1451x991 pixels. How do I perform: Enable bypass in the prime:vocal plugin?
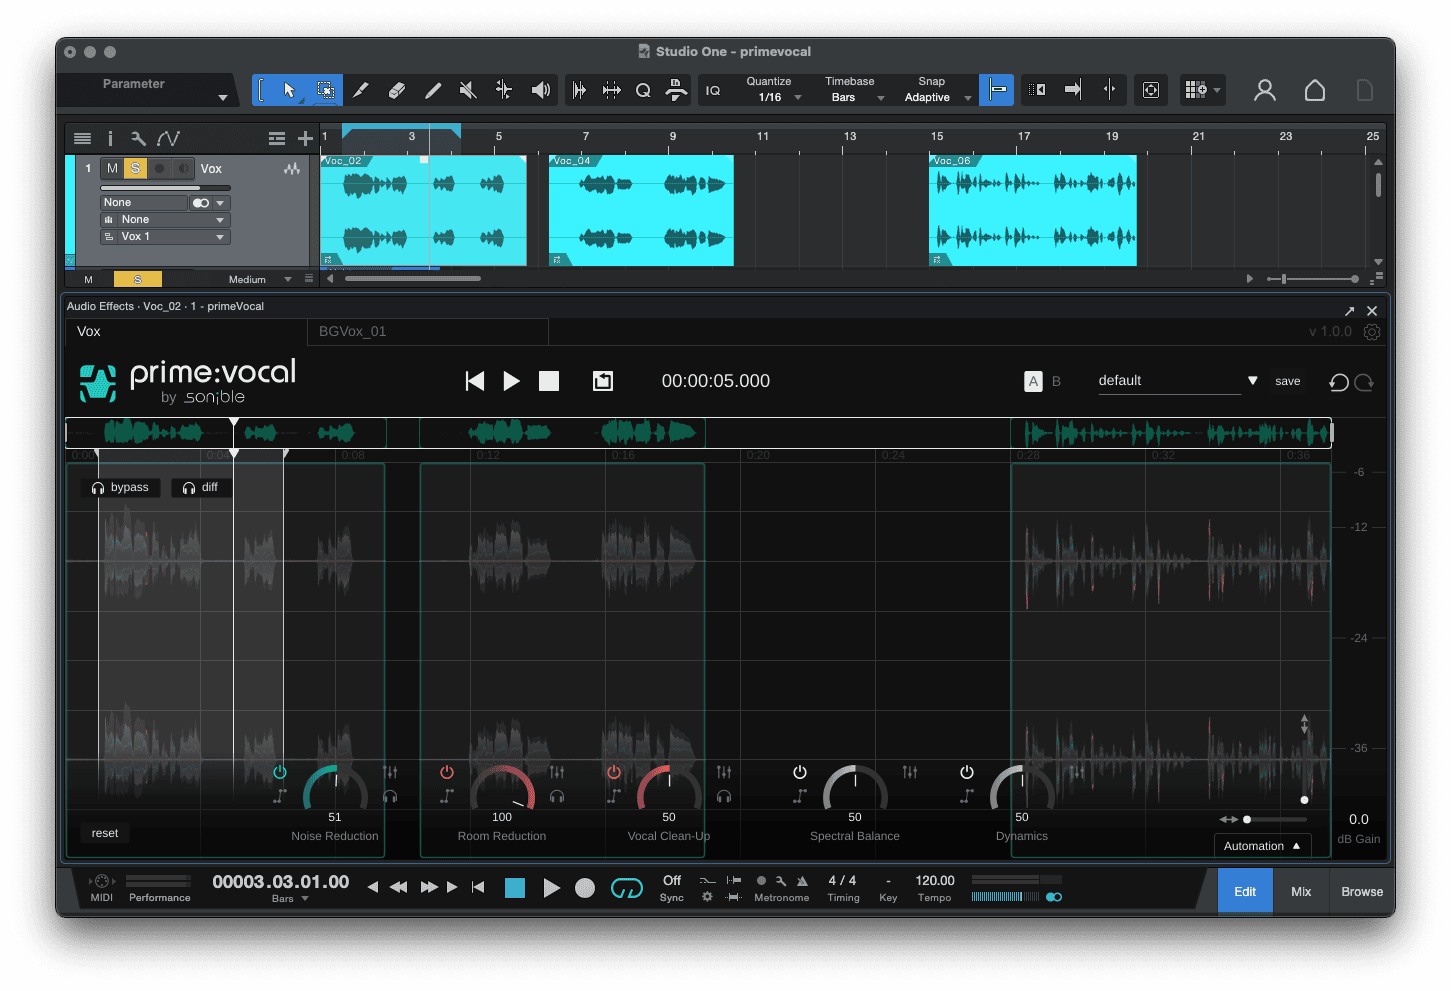click(x=120, y=487)
